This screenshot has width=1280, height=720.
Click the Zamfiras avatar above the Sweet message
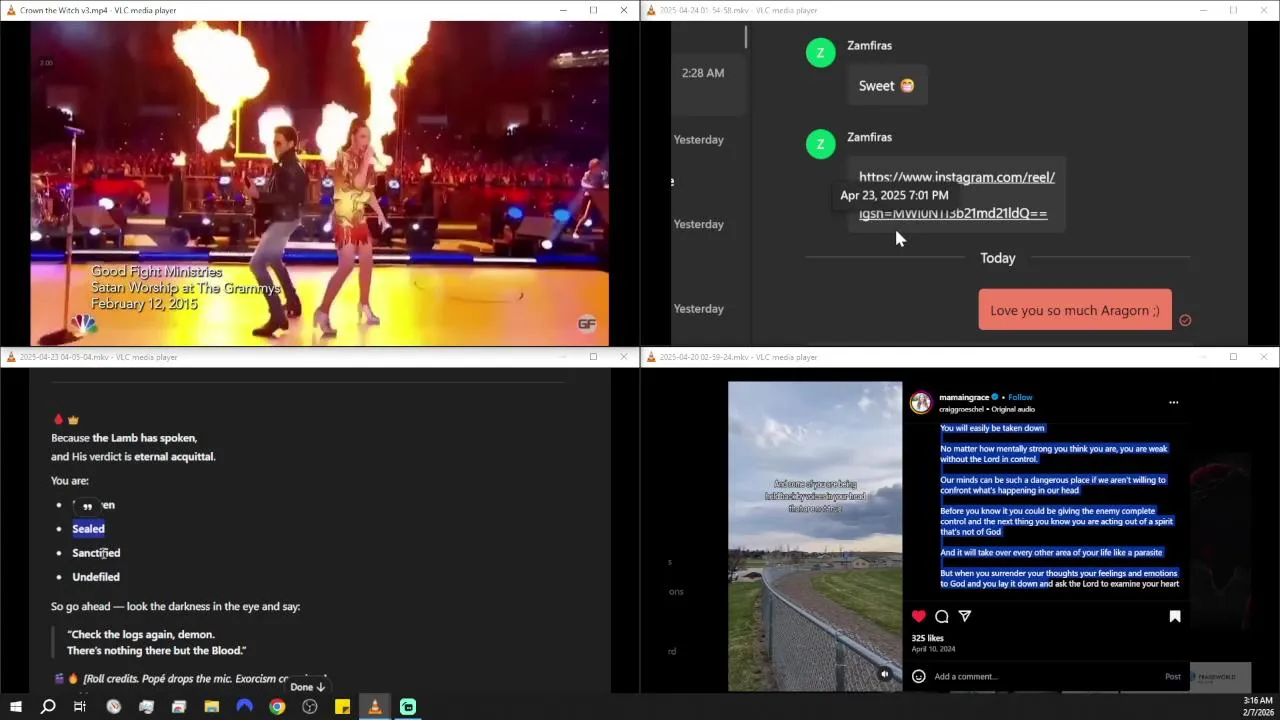(x=820, y=53)
